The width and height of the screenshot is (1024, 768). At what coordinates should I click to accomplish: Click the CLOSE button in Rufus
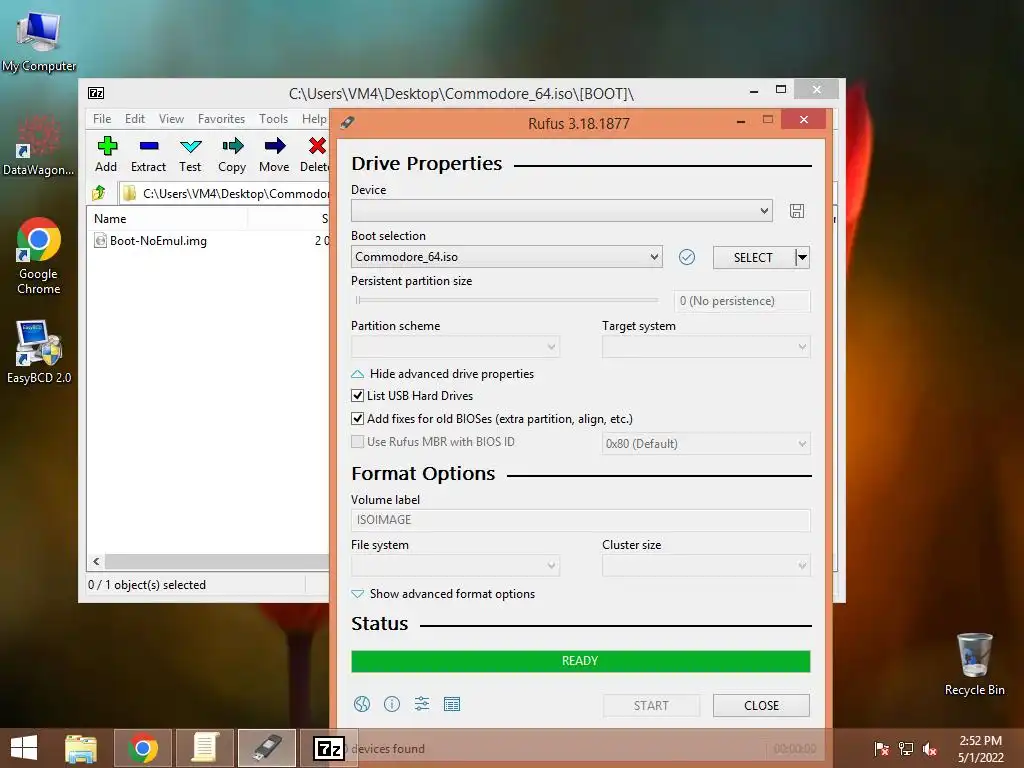click(761, 705)
